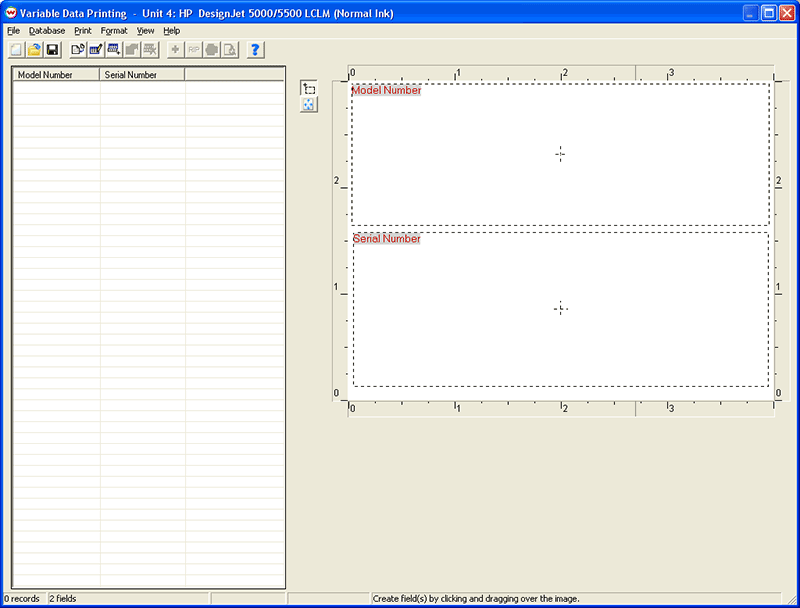
Task: Open the Help menu
Action: click(x=171, y=31)
